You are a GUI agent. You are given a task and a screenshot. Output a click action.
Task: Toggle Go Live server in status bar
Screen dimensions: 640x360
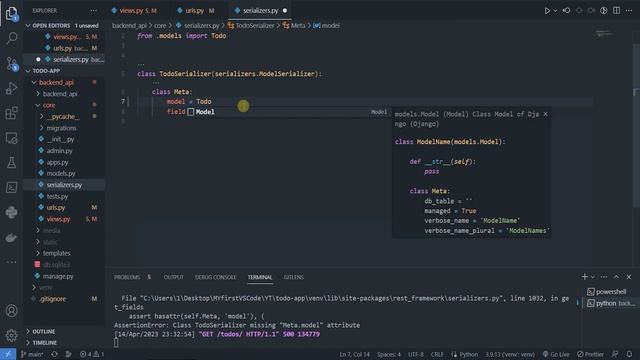(556, 354)
